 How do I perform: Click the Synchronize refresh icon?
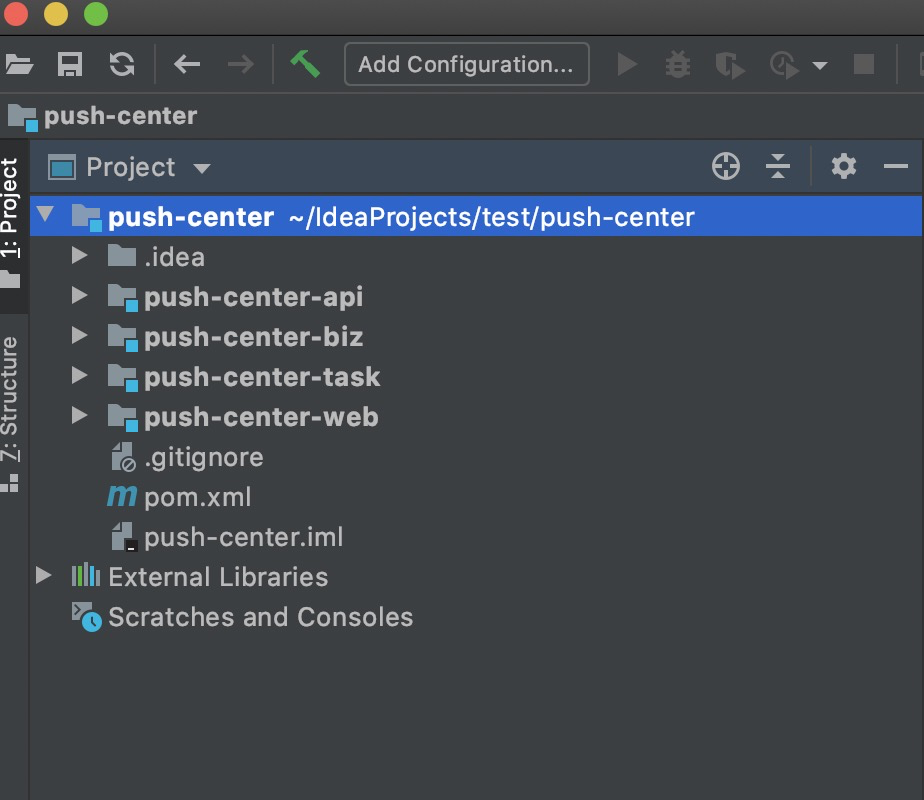122,65
